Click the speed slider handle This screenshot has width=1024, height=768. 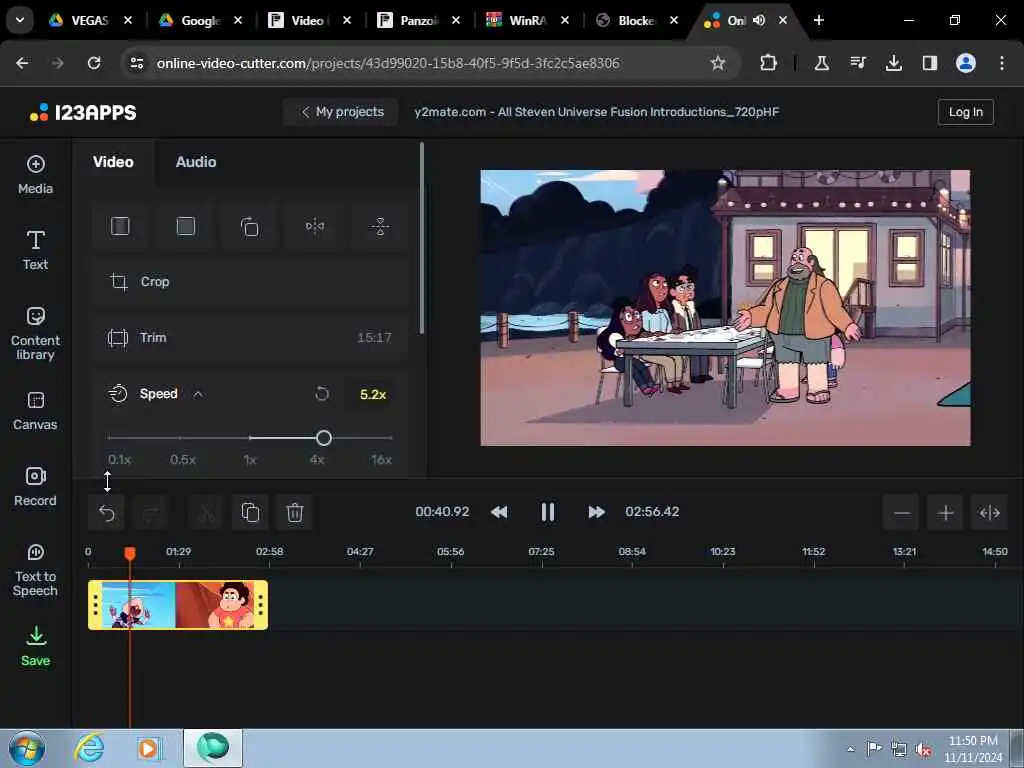[324, 438]
